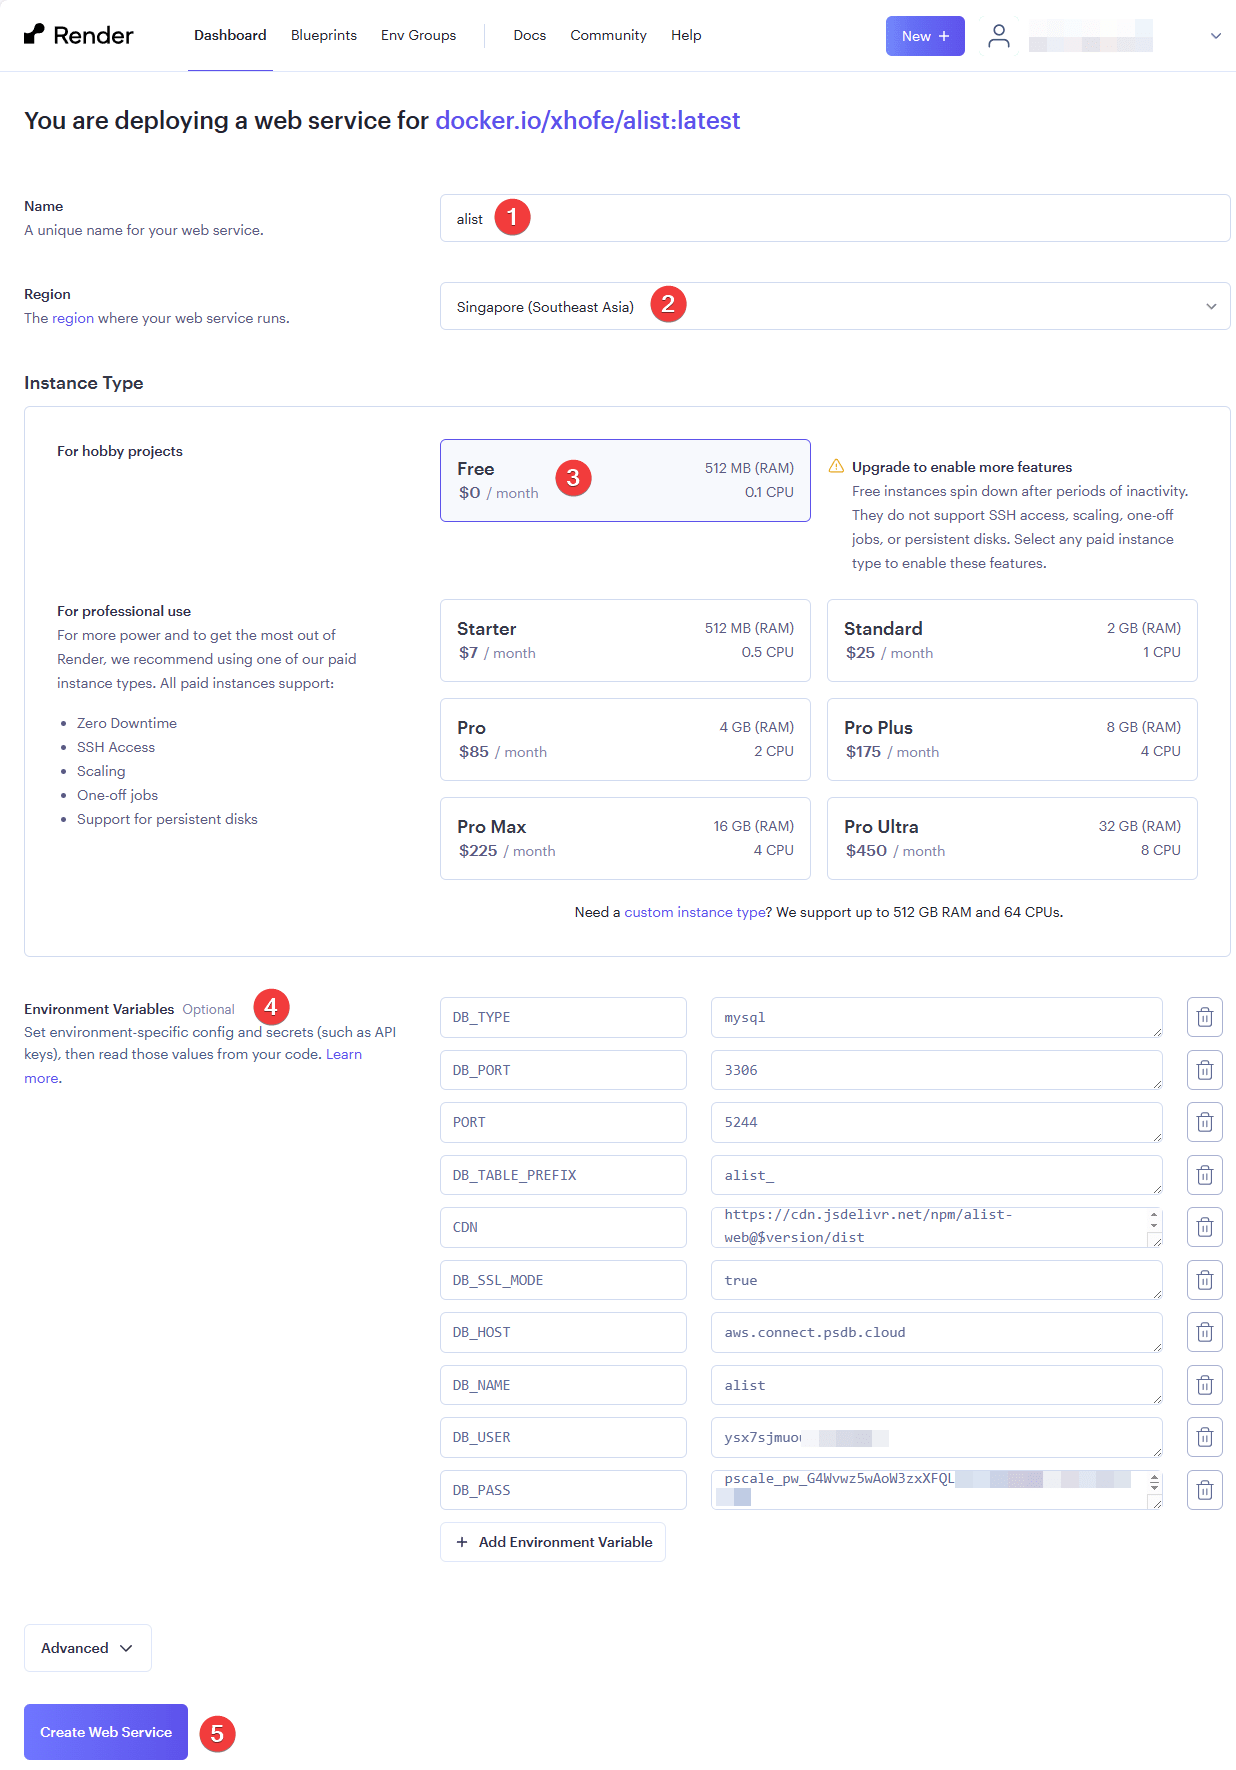The width and height of the screenshot is (1236, 1770).
Task: Select the Free instance type
Action: point(625,480)
